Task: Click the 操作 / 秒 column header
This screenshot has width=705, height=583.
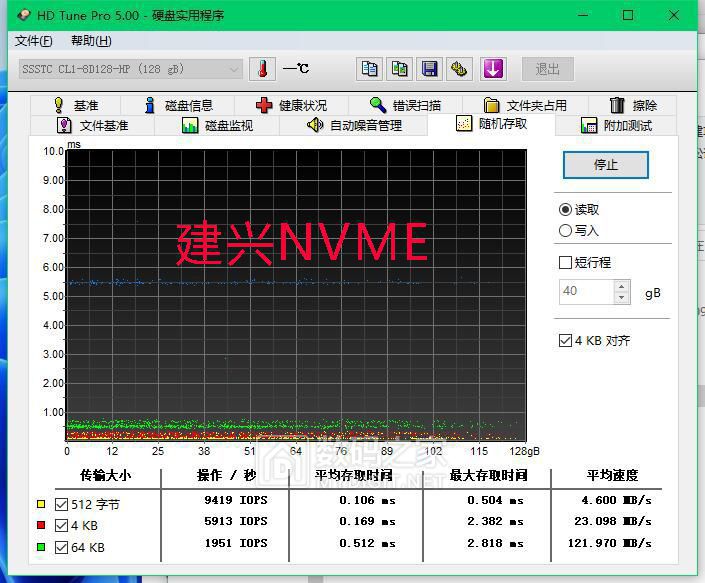Action: tap(226, 475)
